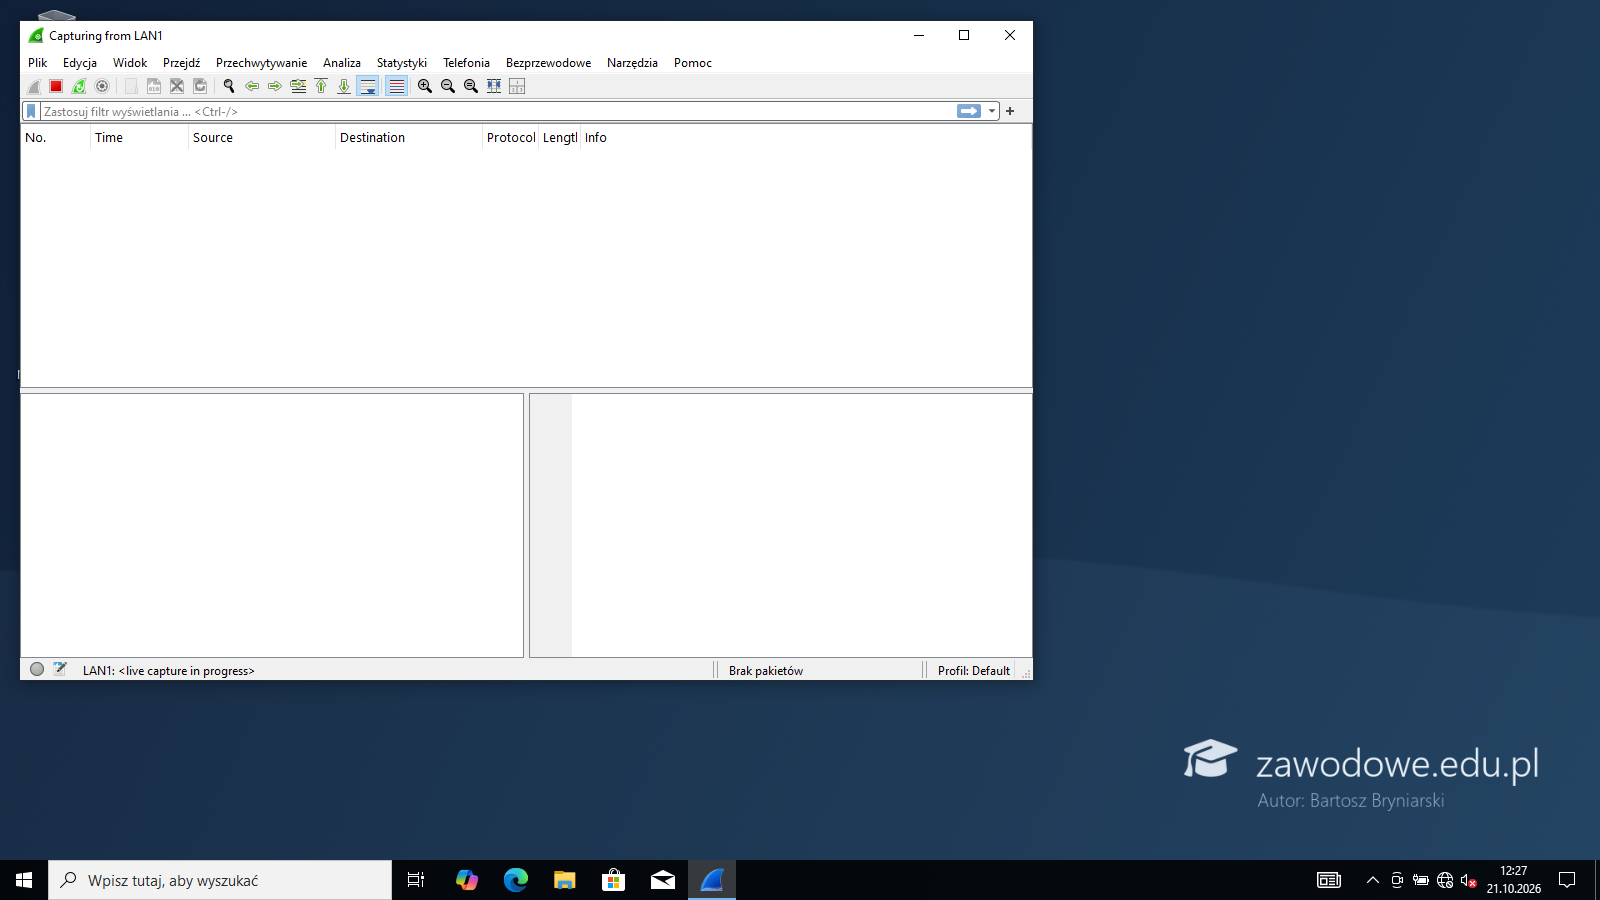Edit capture file properties in status bar
This screenshot has height=900, width=1600.
(60, 669)
